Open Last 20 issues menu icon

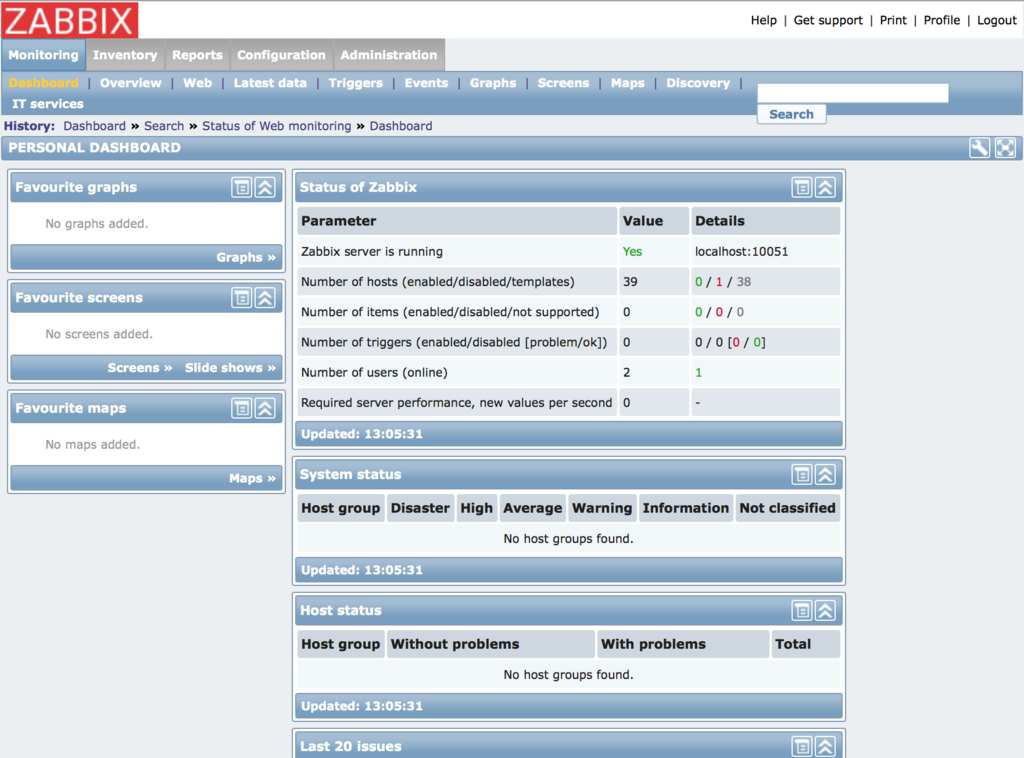pos(802,746)
